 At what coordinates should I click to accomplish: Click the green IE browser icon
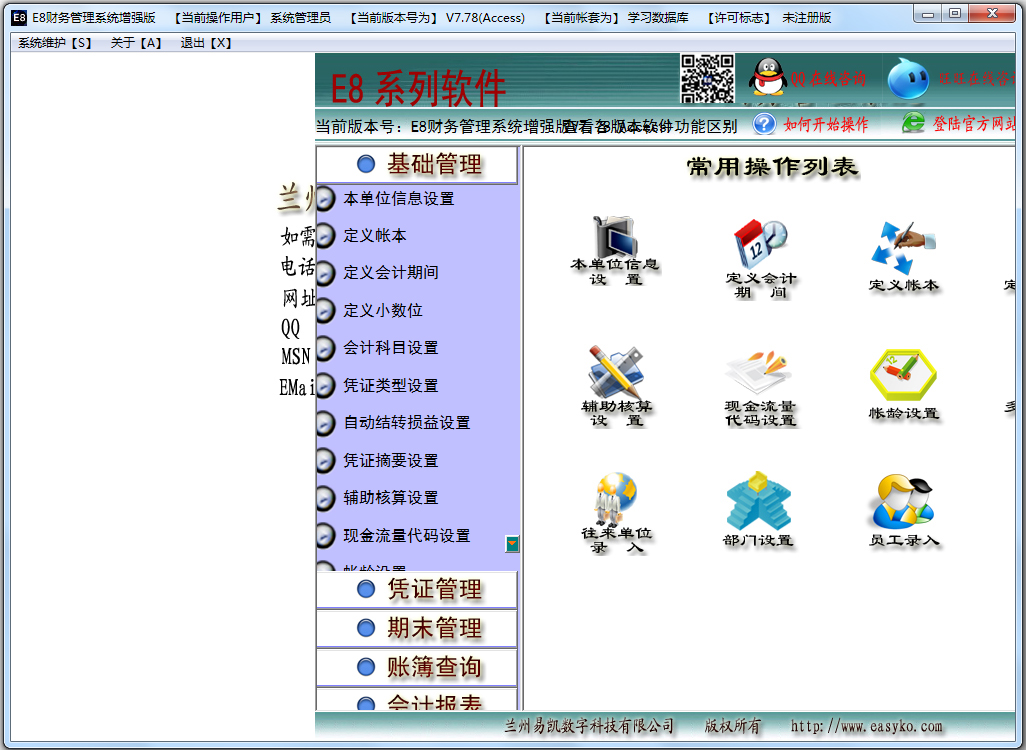[x=913, y=122]
